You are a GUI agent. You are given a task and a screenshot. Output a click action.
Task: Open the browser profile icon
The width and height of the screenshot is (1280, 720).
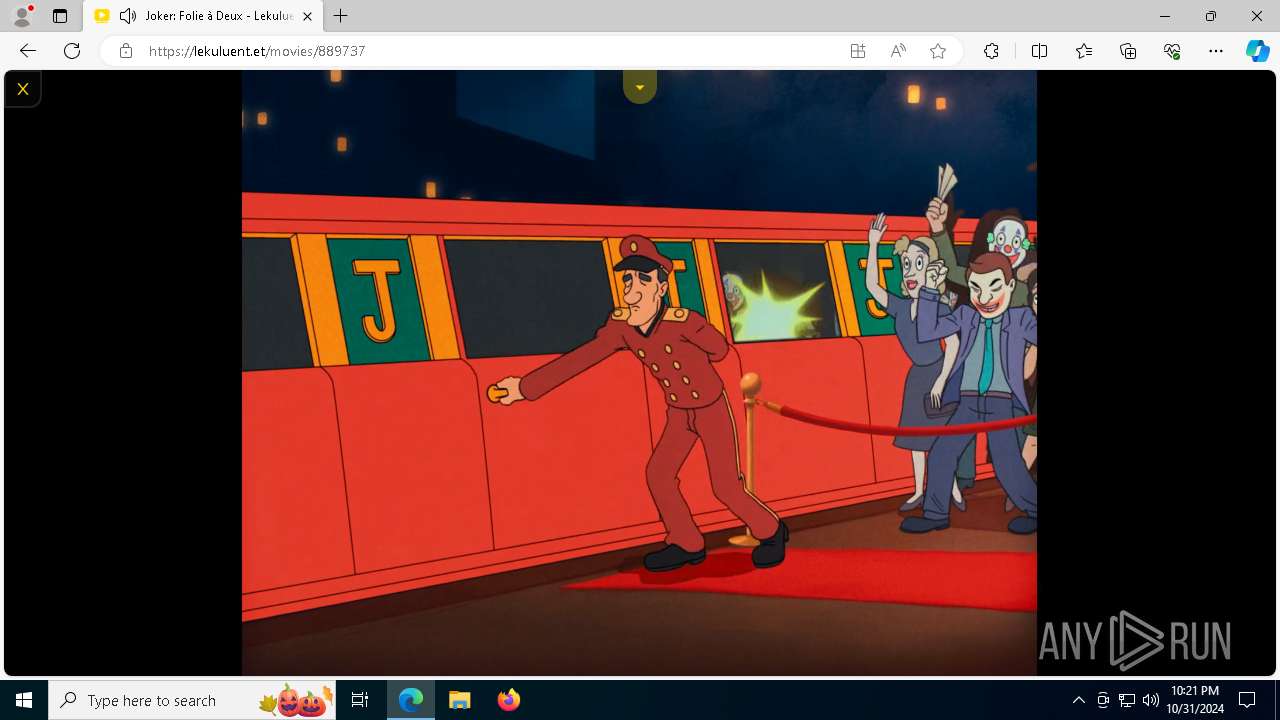coord(21,16)
